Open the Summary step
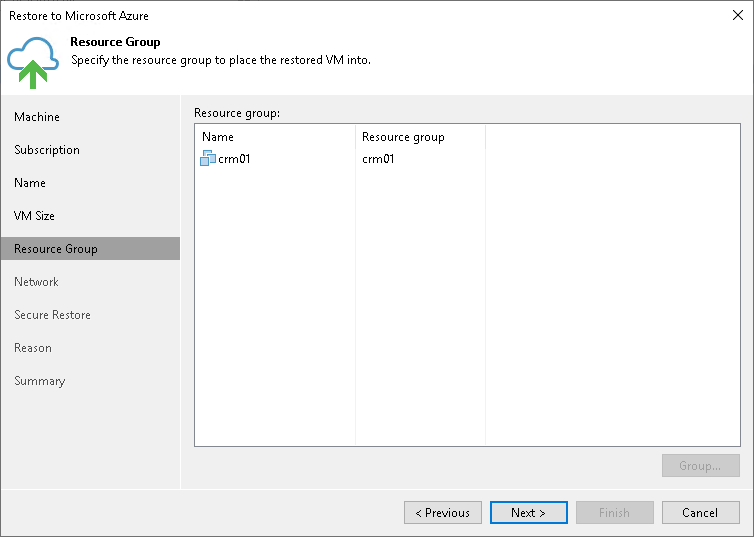754x537 pixels. click(x=39, y=381)
